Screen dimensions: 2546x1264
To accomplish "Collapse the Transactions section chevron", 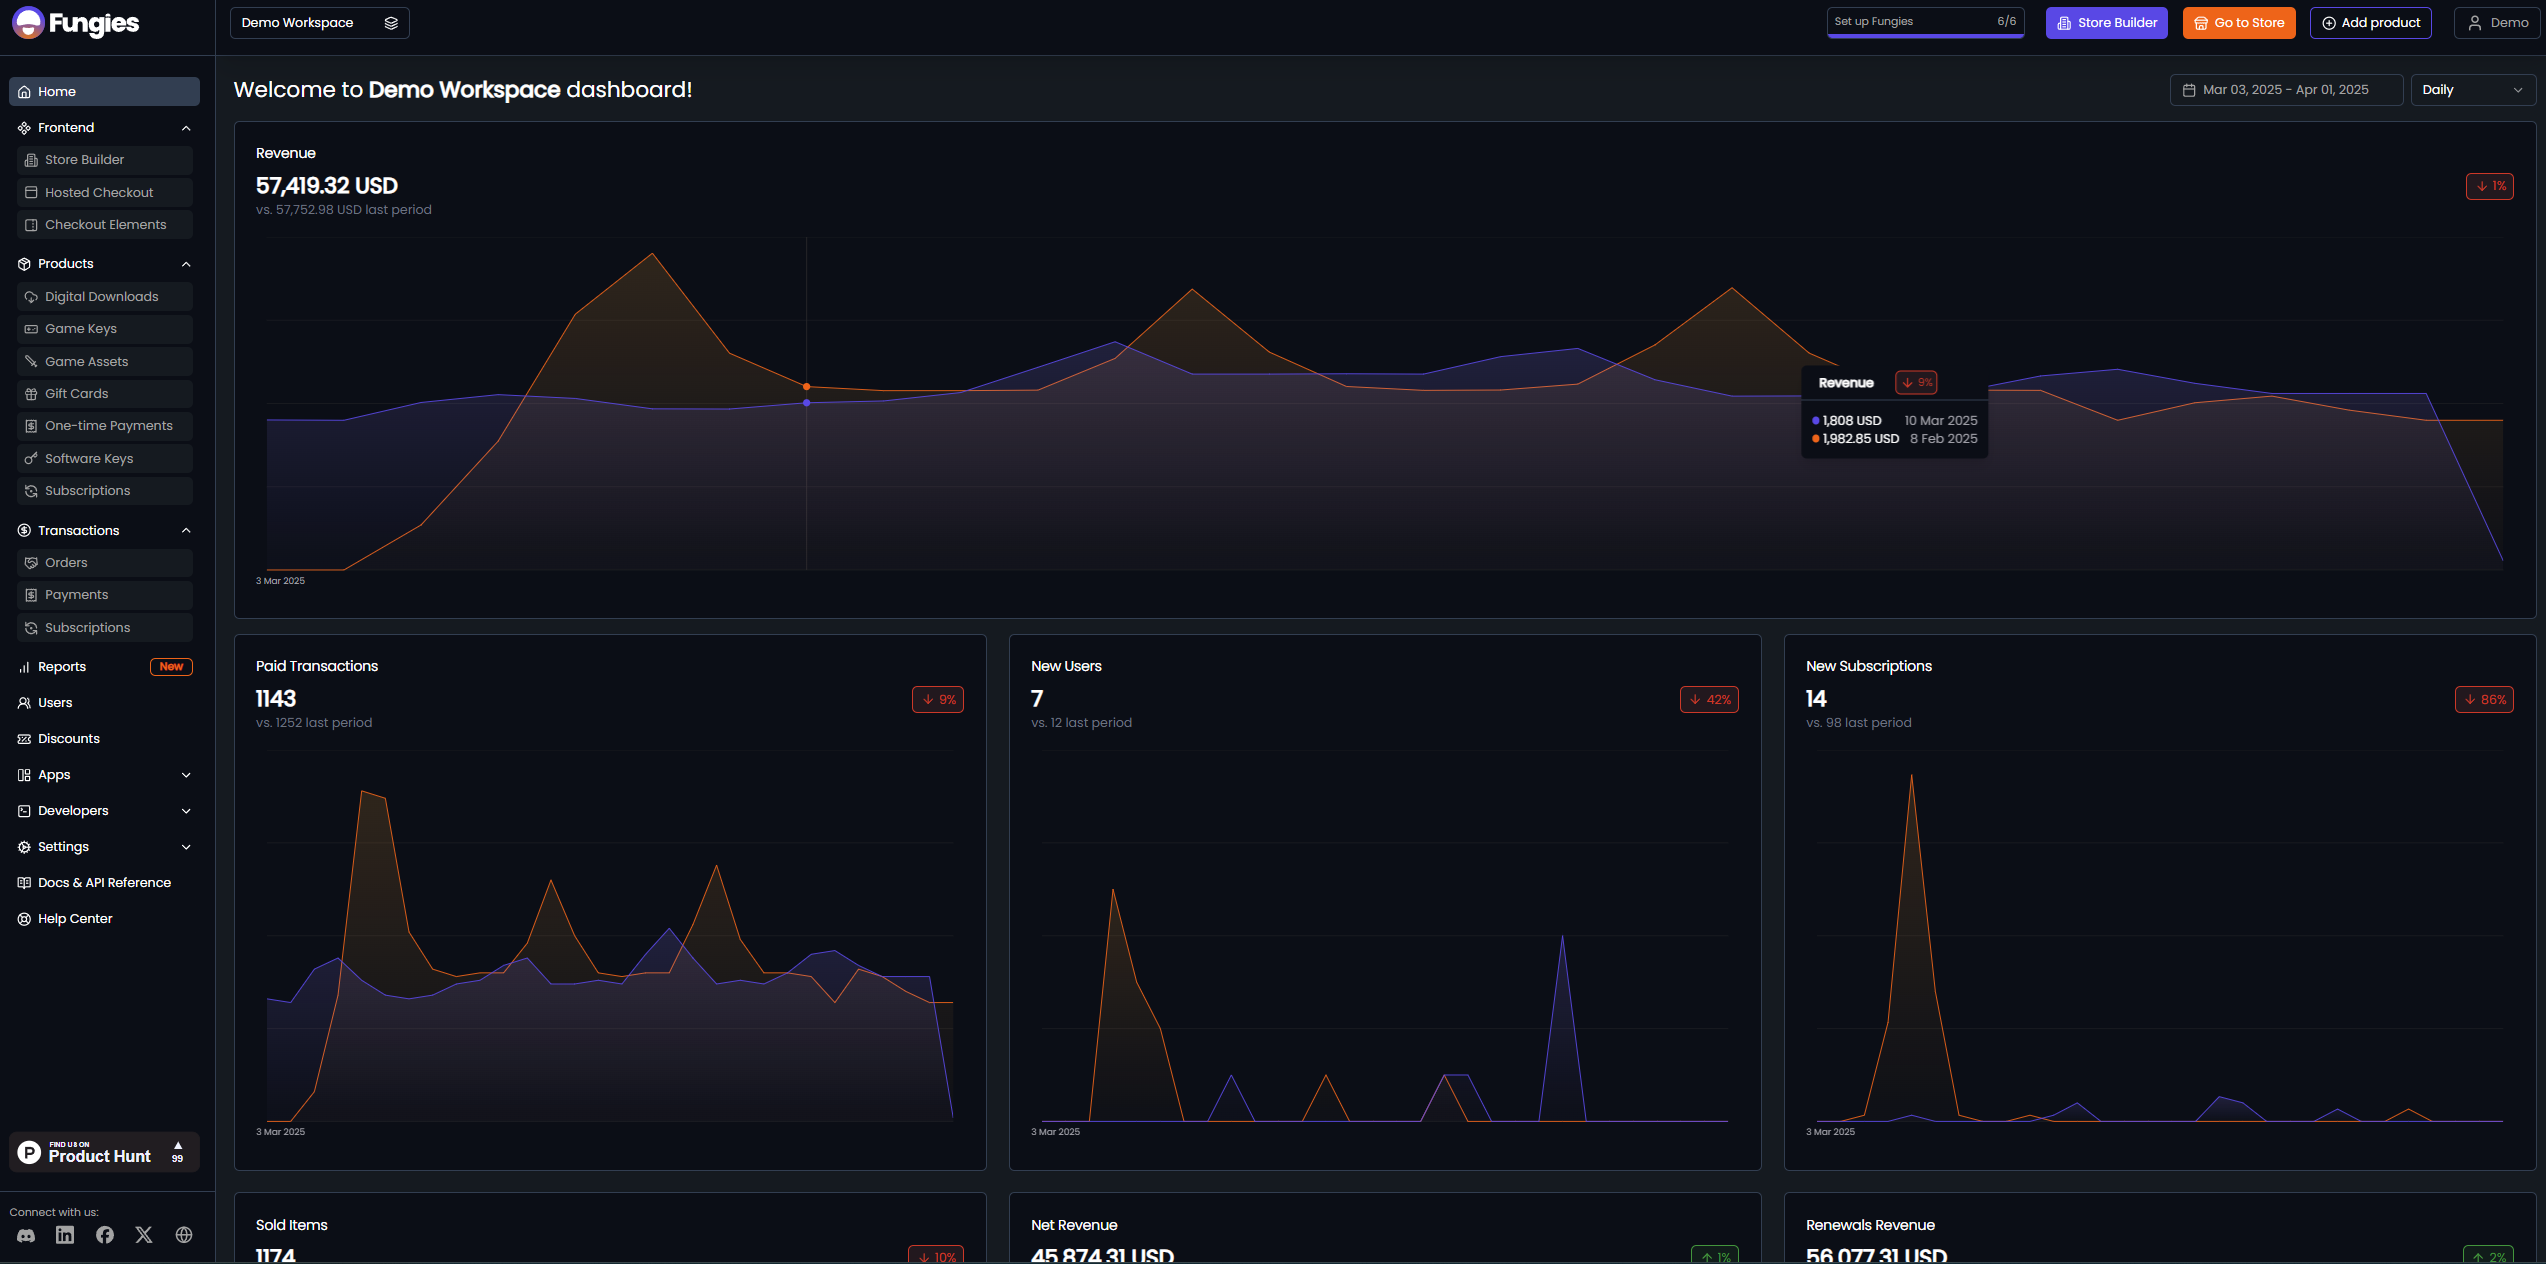I will [186, 531].
